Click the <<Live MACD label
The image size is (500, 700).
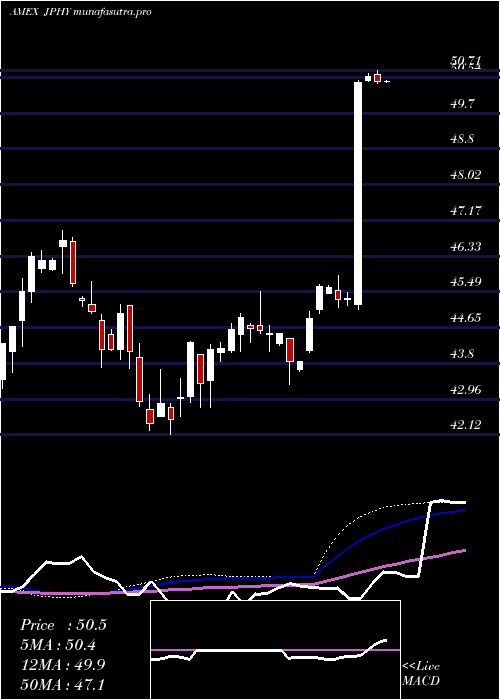(421, 673)
